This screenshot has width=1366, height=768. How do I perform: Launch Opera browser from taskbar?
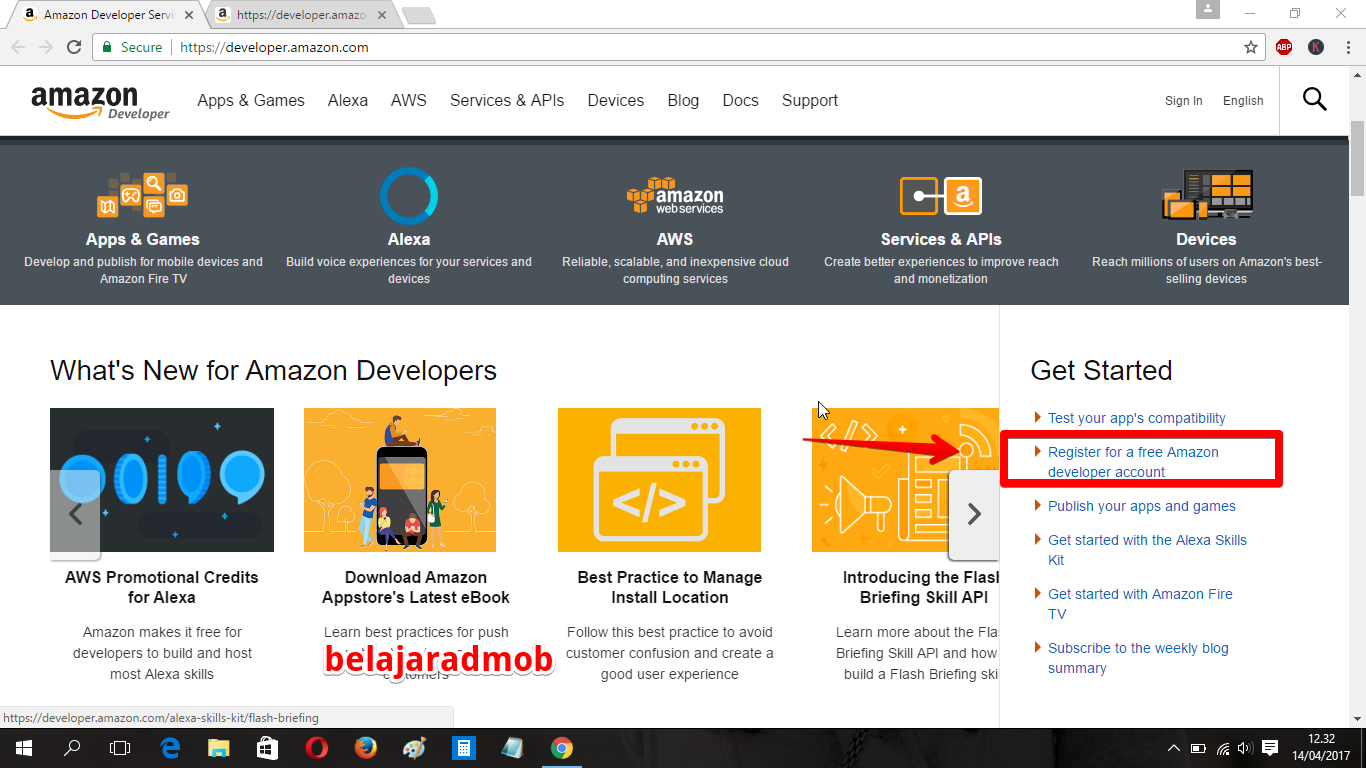click(x=316, y=748)
